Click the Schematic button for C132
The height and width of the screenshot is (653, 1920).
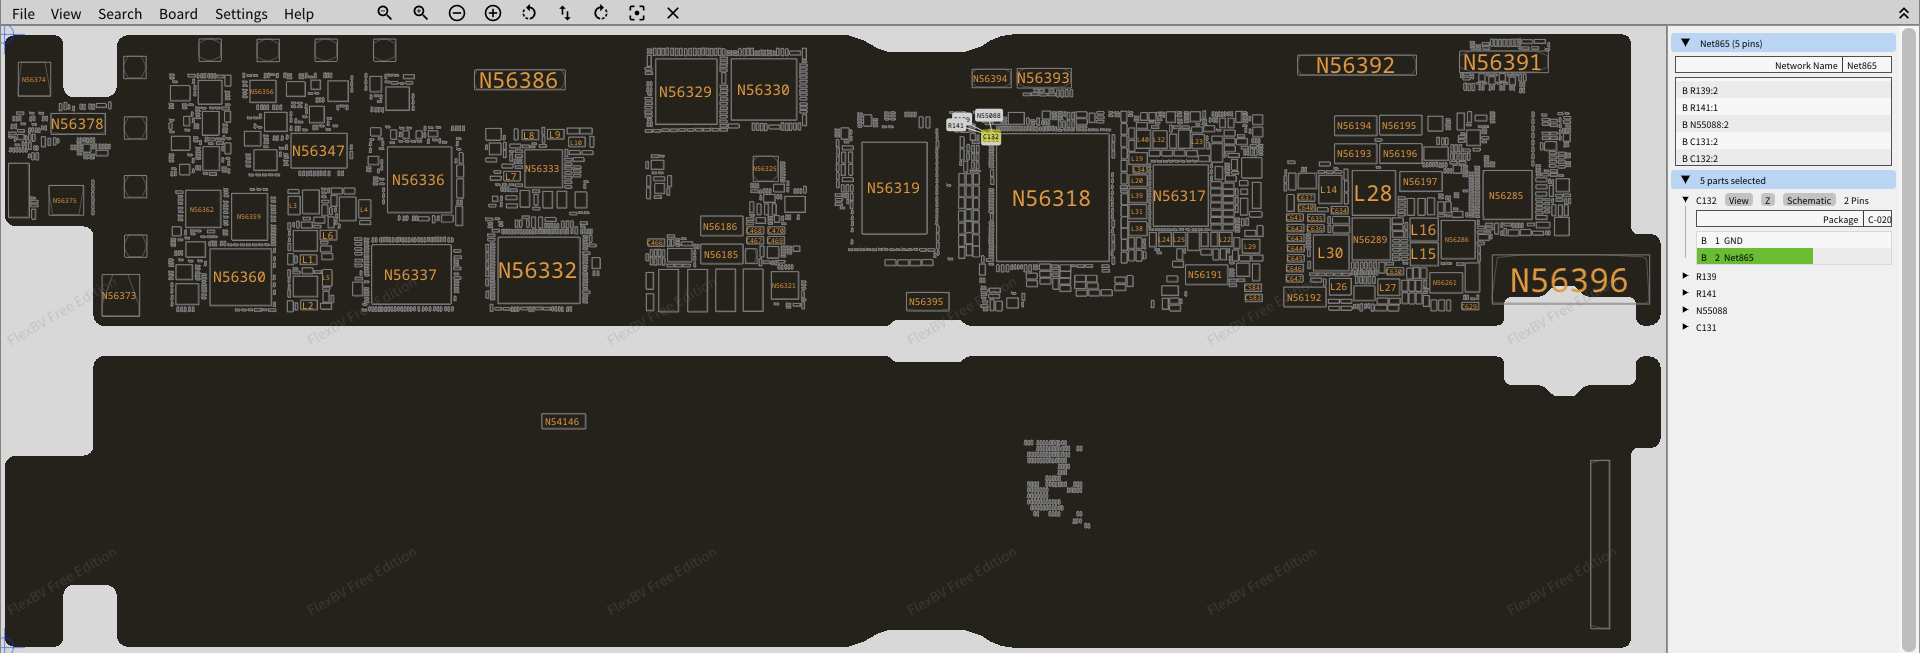click(x=1808, y=200)
